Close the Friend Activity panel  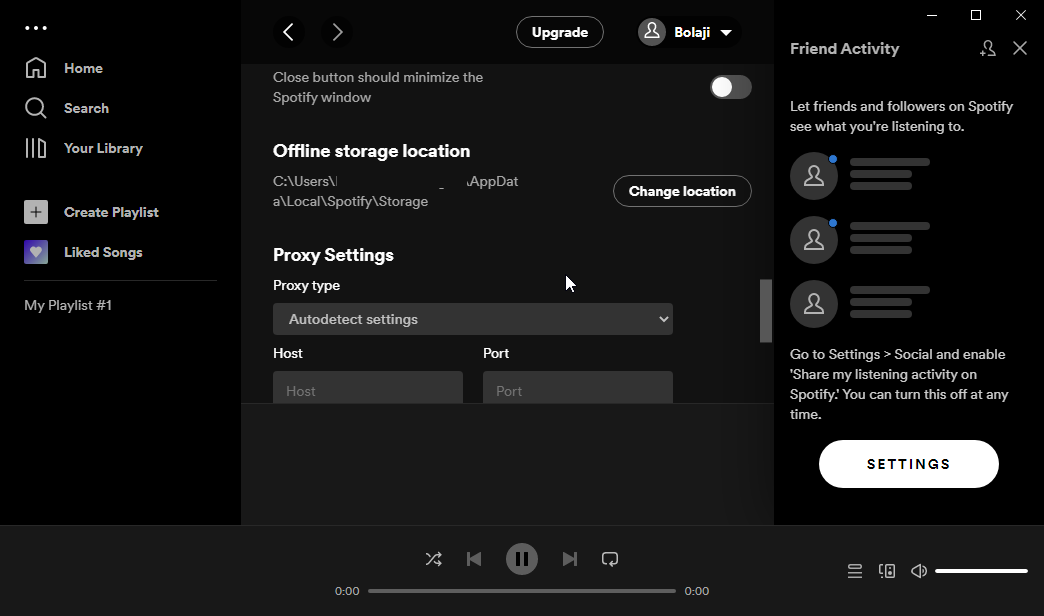pyautogui.click(x=1020, y=49)
